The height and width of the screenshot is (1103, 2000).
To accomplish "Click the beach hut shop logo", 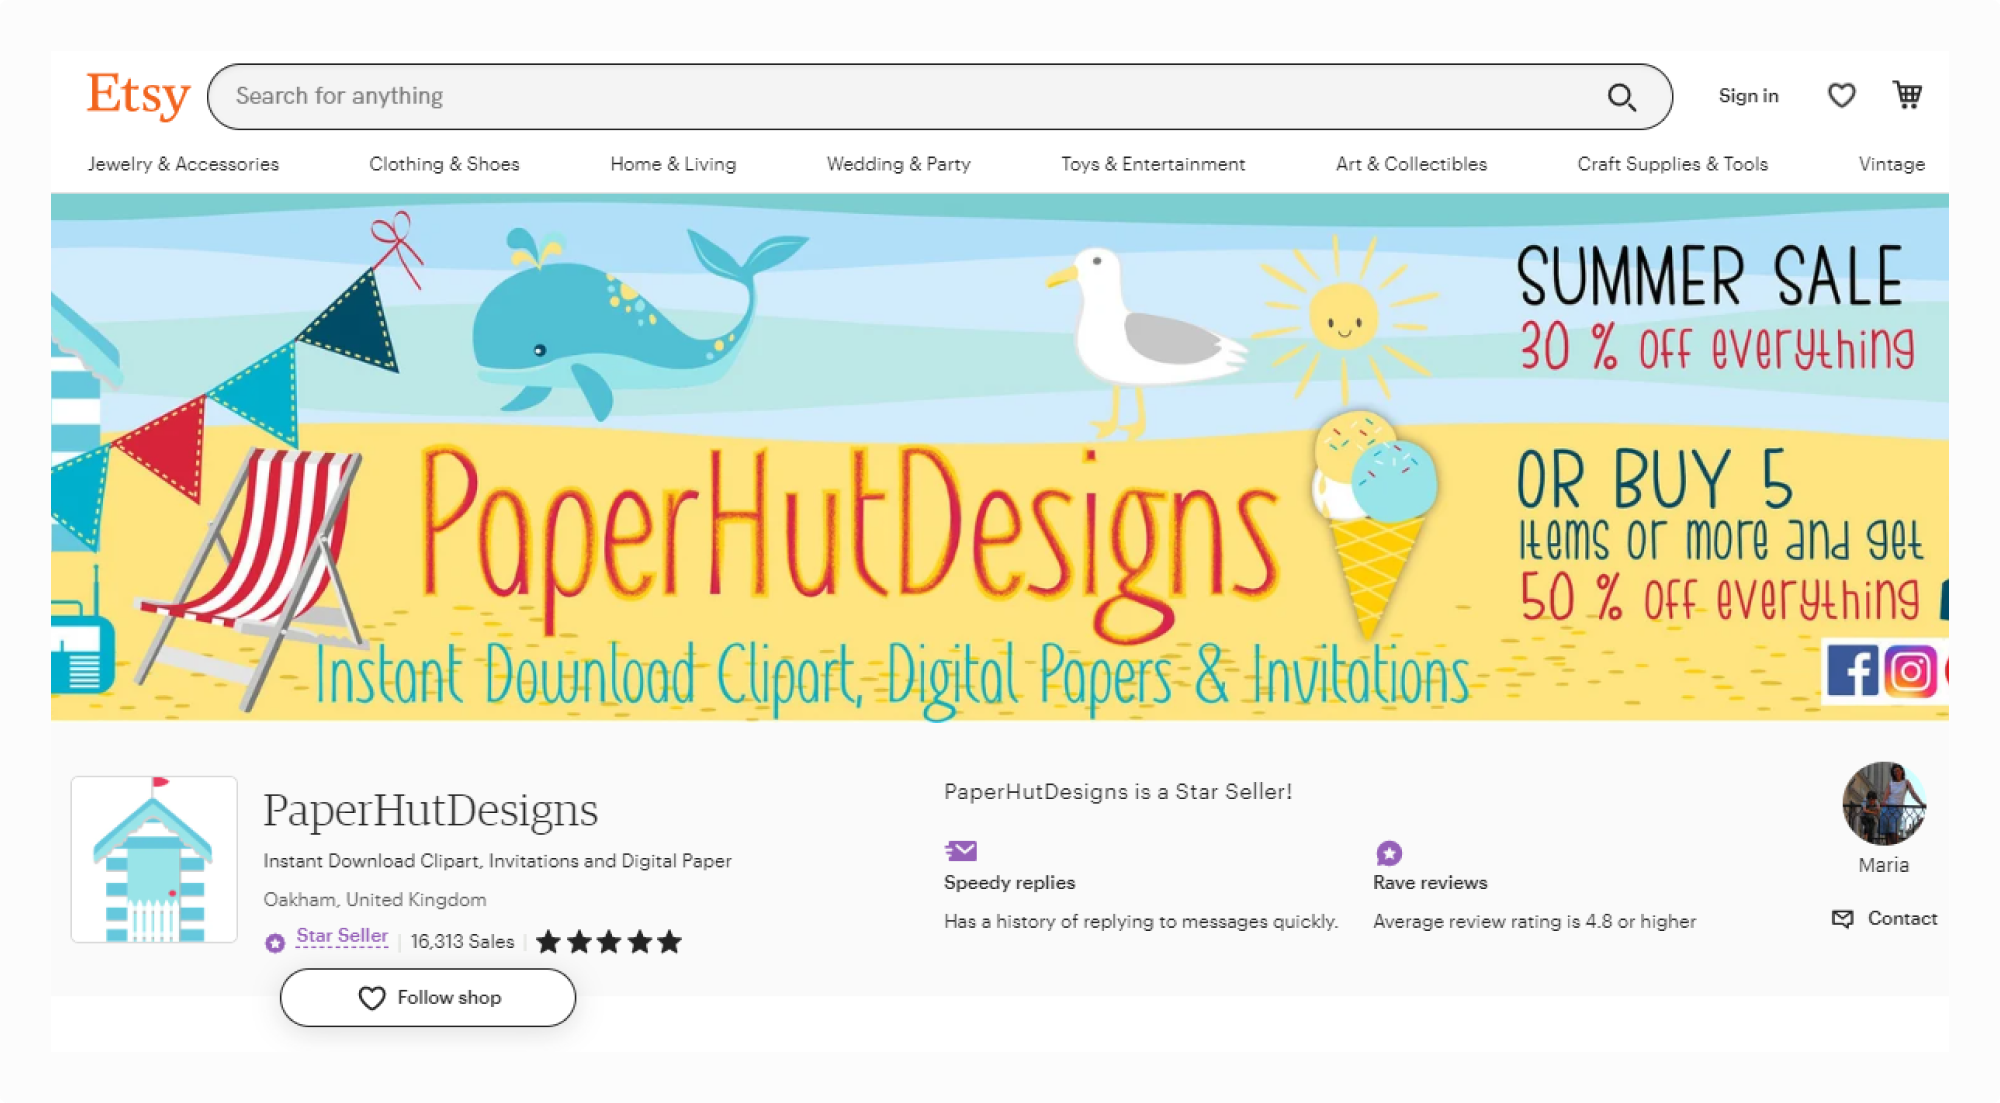I will 154,859.
